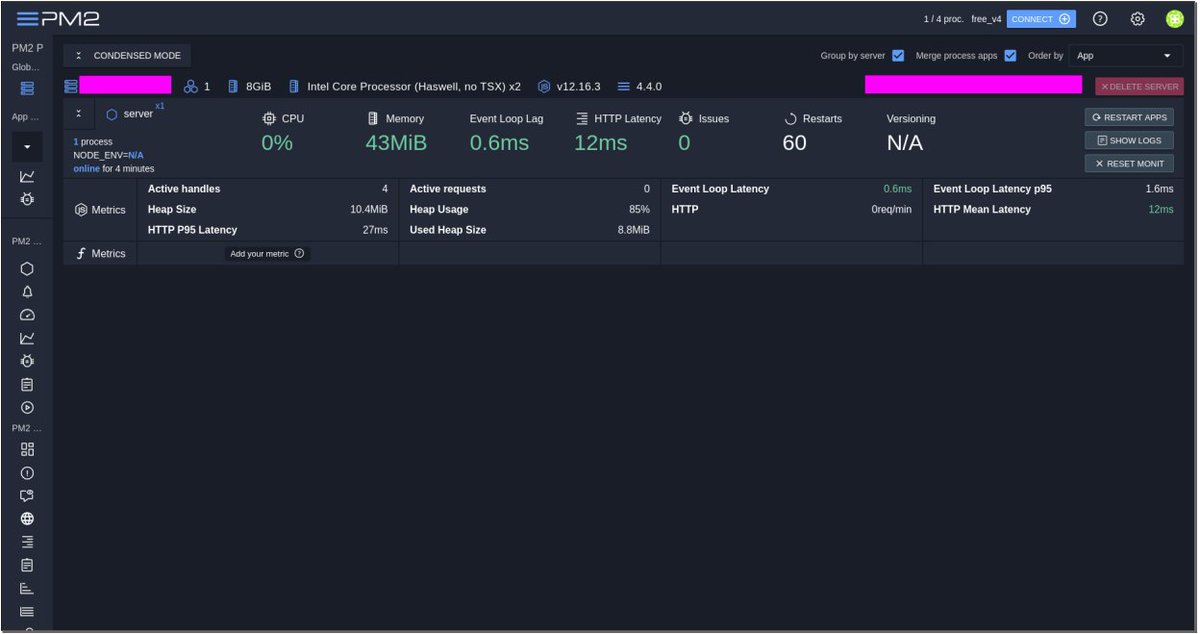
Task: Open the globe icon in the sidebar
Action: (x=27, y=519)
